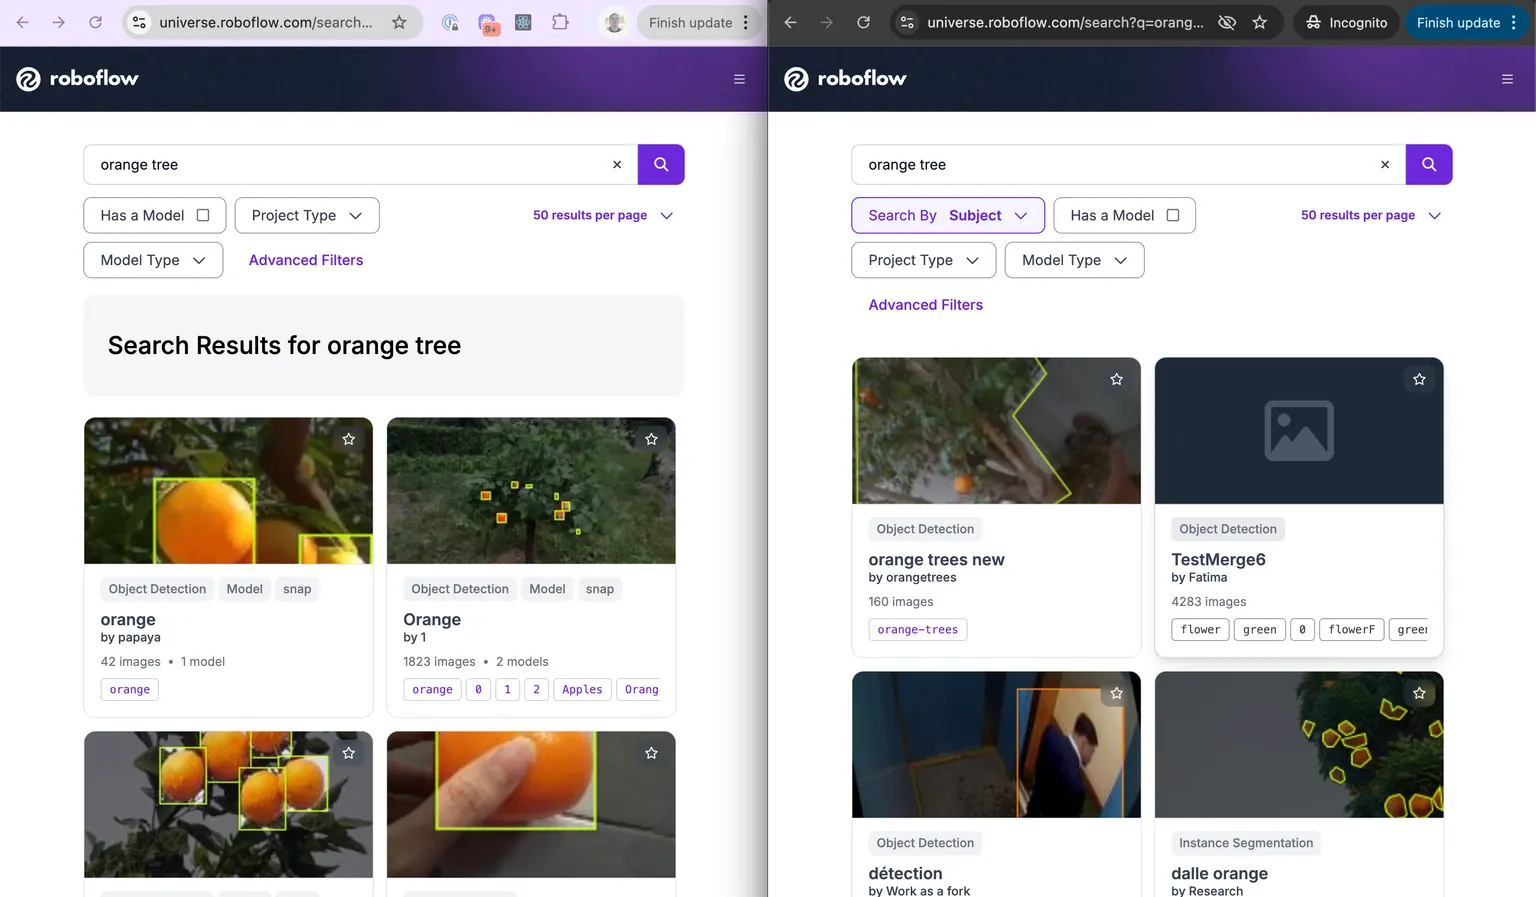Tick 'Has a Model' checkbox in left window
This screenshot has width=1536, height=897.
pos(203,215)
